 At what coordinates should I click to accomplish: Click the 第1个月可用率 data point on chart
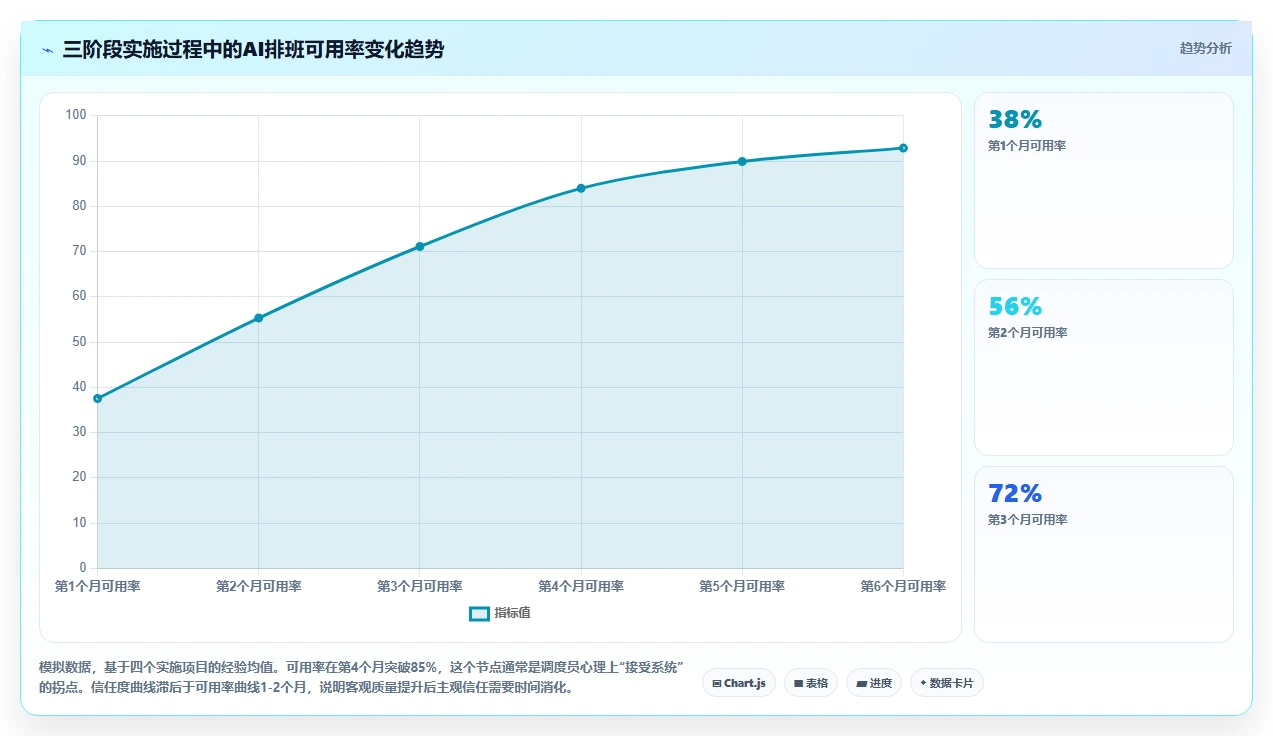point(98,398)
